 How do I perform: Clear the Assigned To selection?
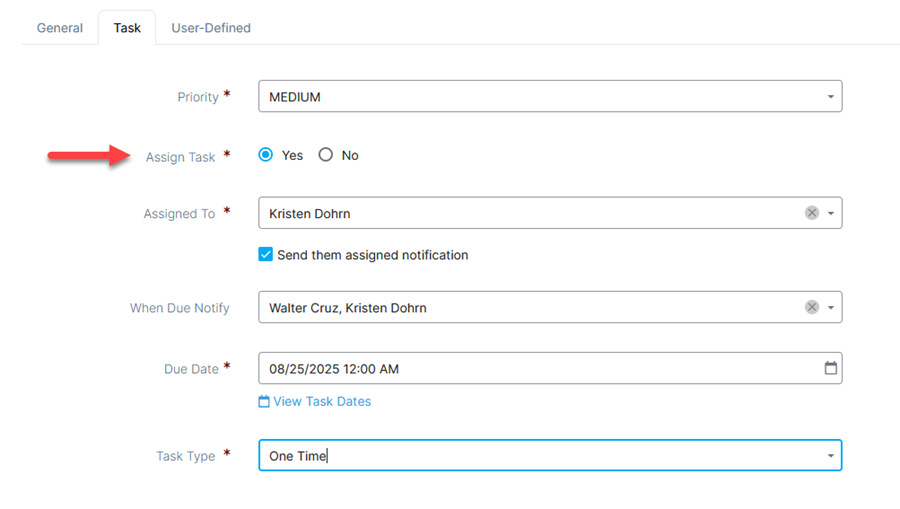click(812, 213)
